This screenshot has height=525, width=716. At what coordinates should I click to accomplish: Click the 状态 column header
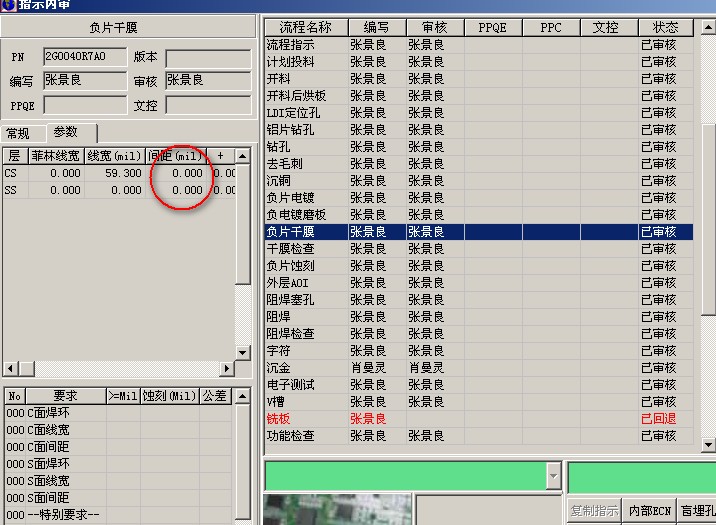click(665, 27)
